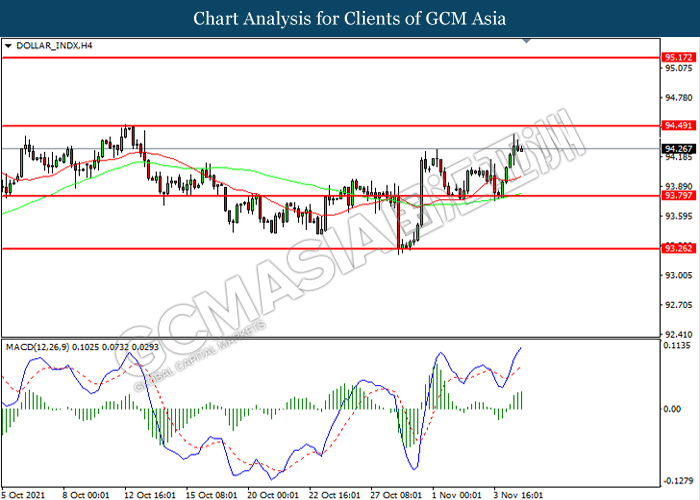700x500 pixels.
Task: Select the 95.172 red price label
Action: pyautogui.click(x=679, y=57)
